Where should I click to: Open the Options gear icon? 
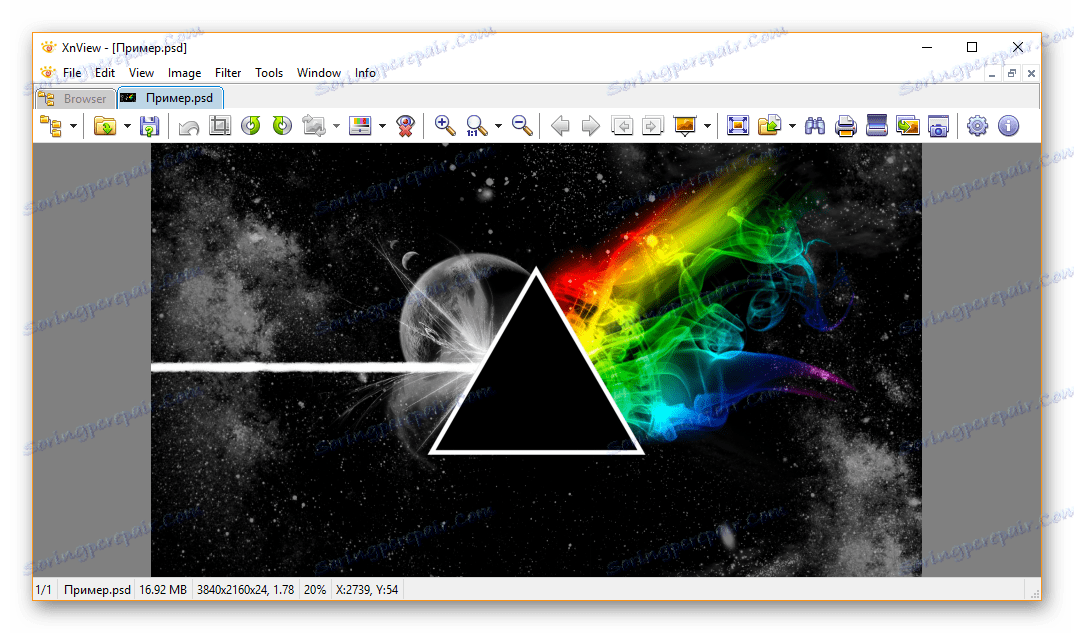977,126
